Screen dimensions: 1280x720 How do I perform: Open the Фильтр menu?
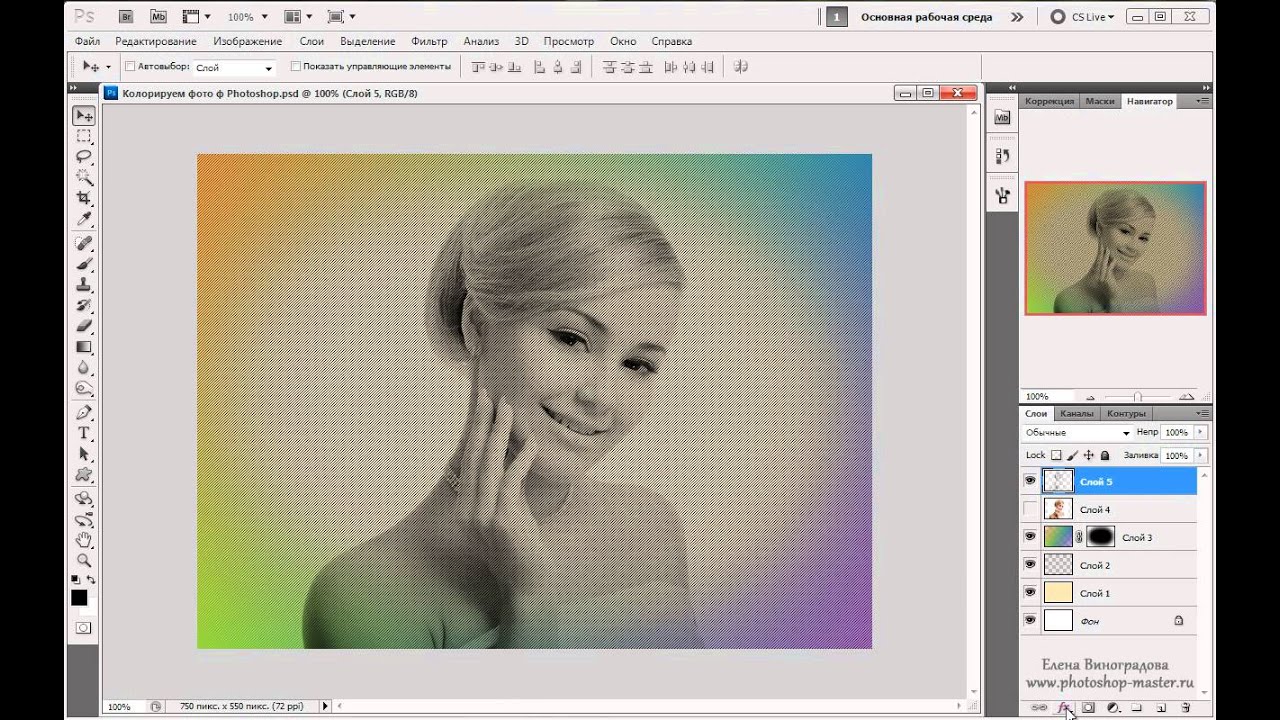429,41
